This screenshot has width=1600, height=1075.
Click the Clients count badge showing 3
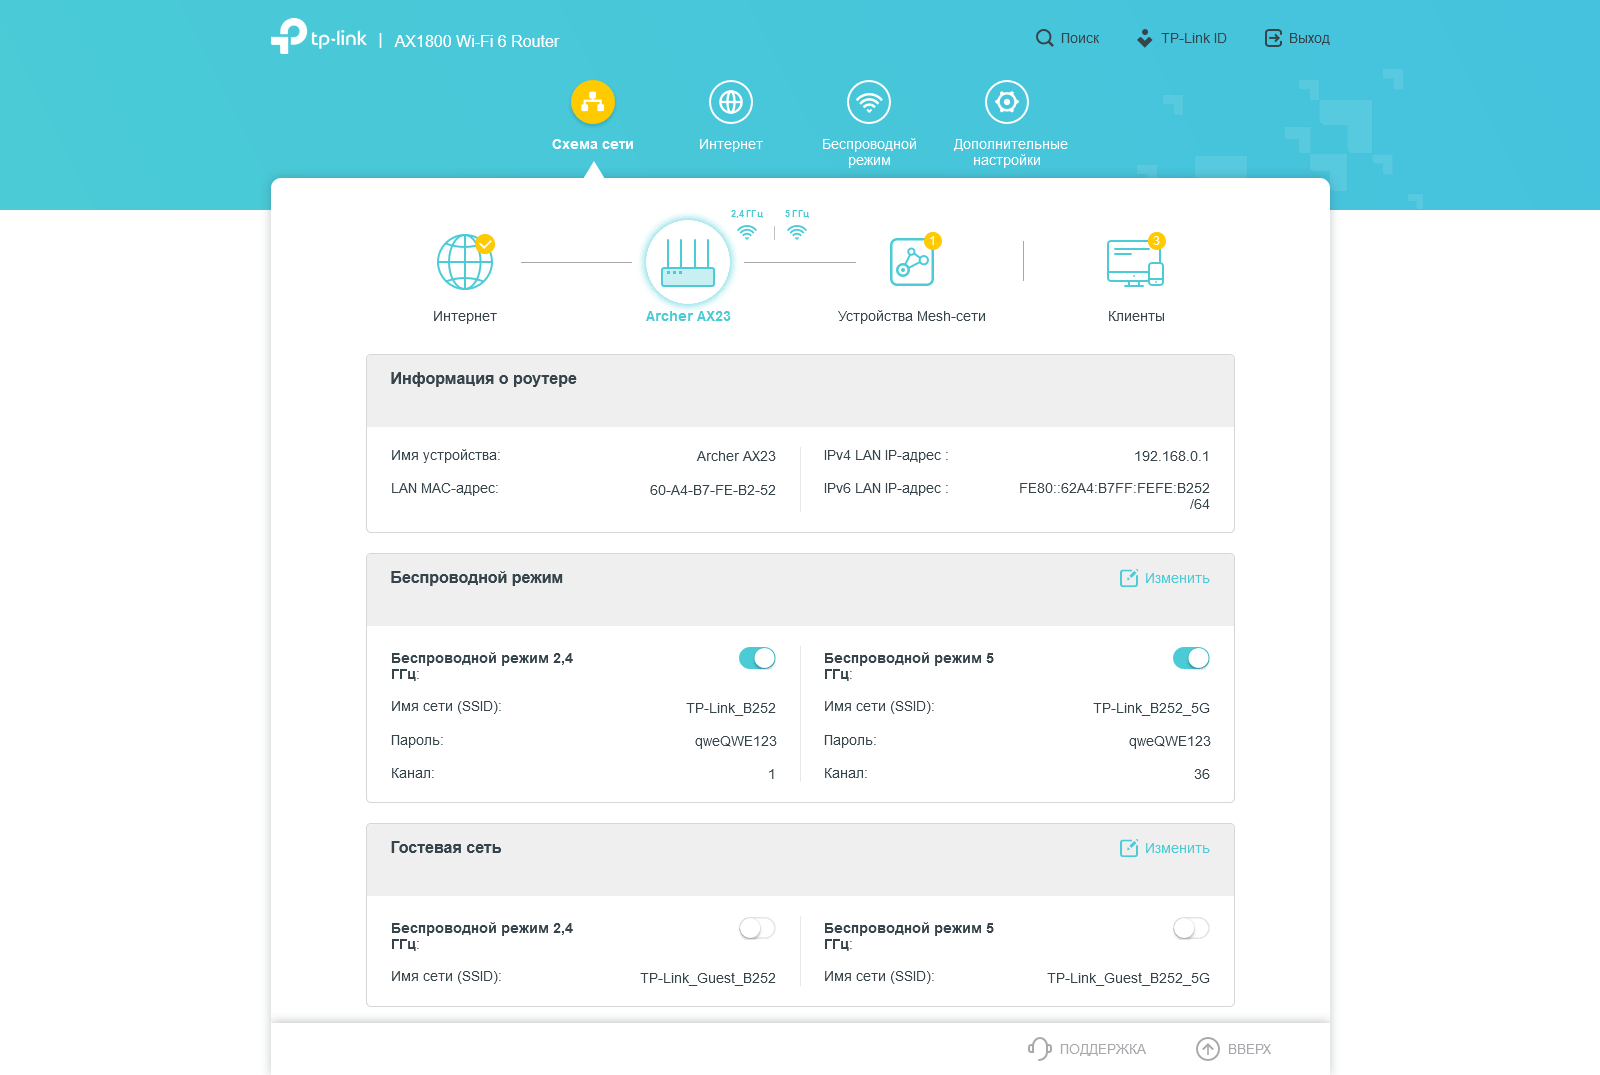(x=1156, y=241)
